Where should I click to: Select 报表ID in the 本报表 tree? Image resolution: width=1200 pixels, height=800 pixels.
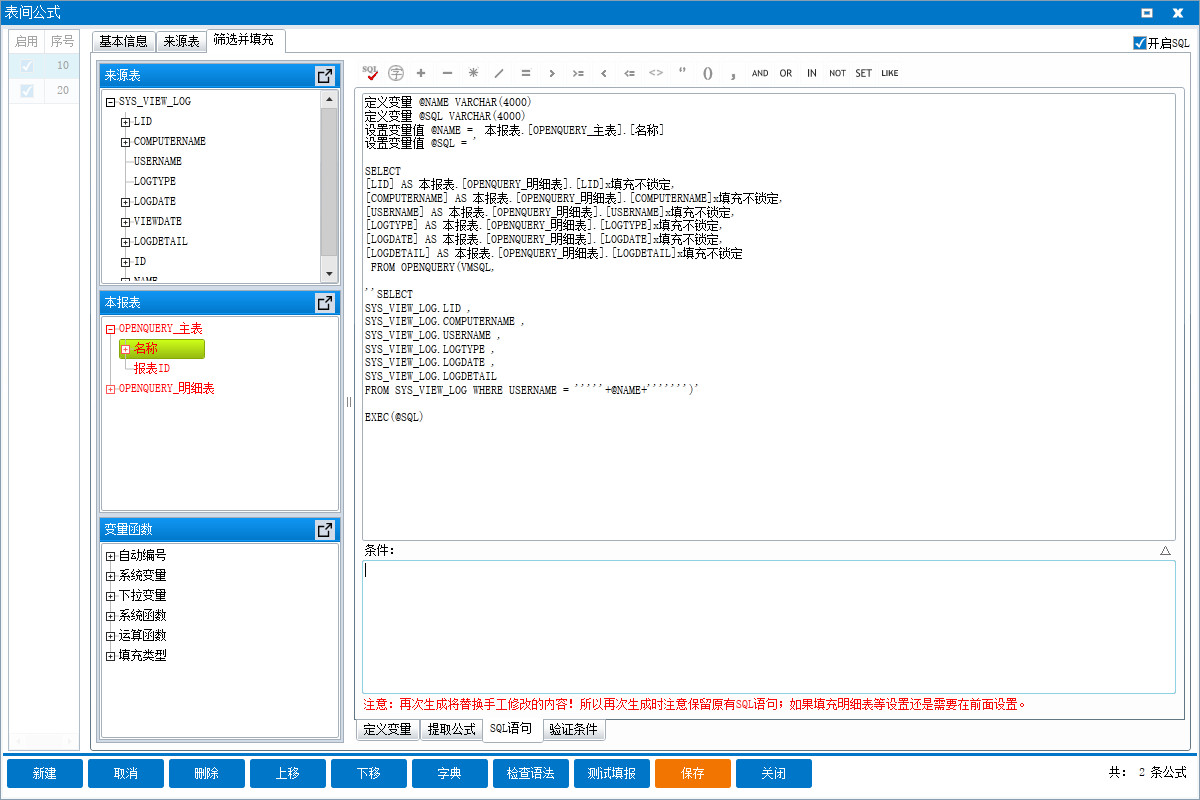tap(152, 369)
